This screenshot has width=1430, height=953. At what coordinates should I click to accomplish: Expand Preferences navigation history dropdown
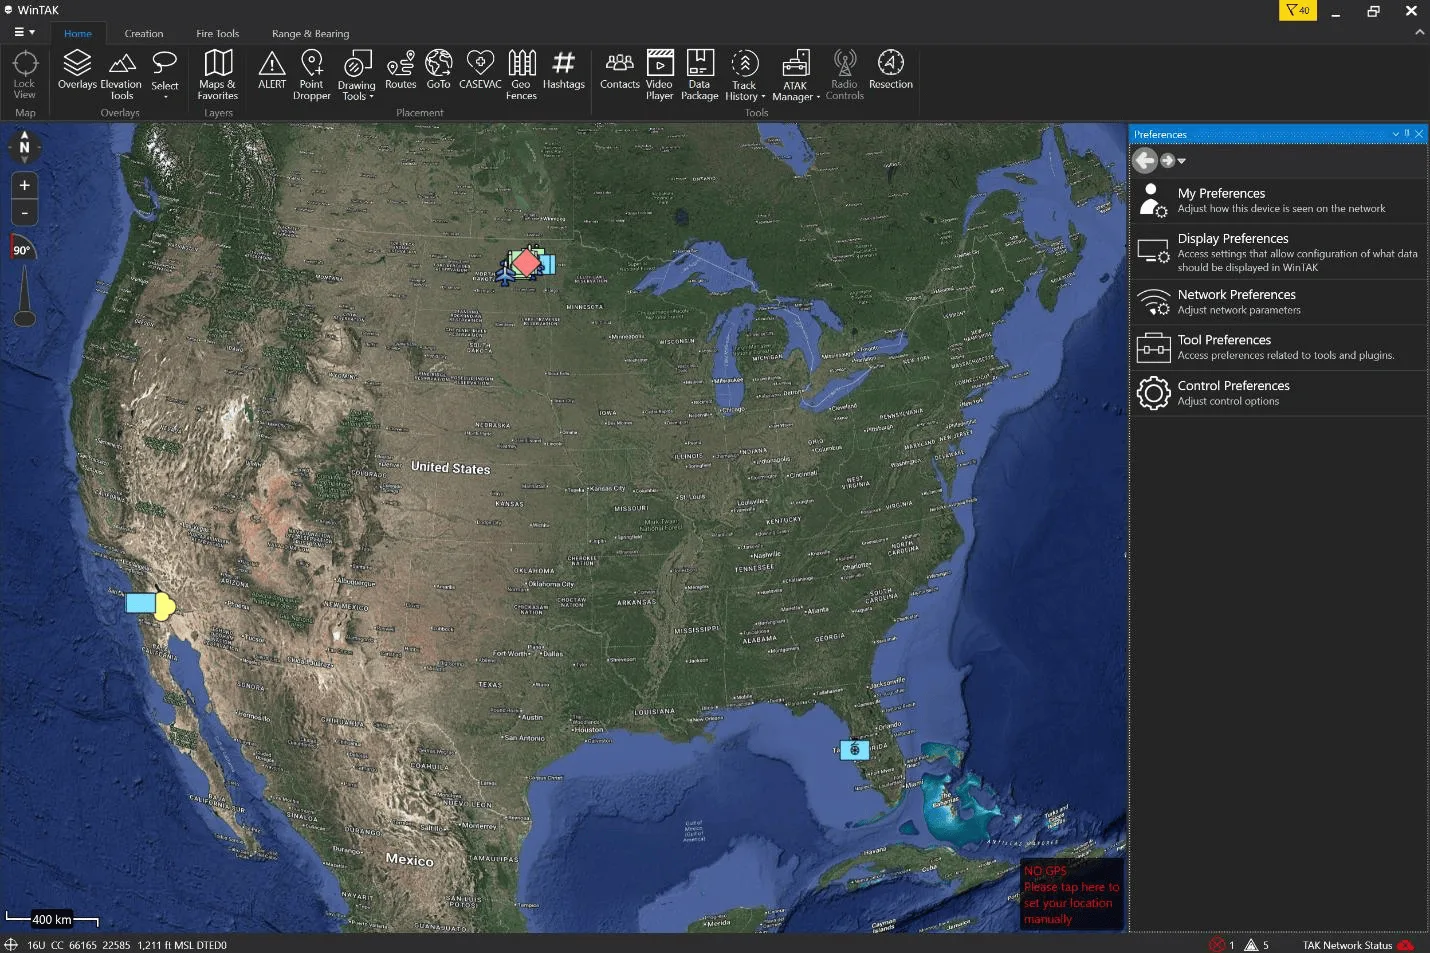click(x=1182, y=161)
